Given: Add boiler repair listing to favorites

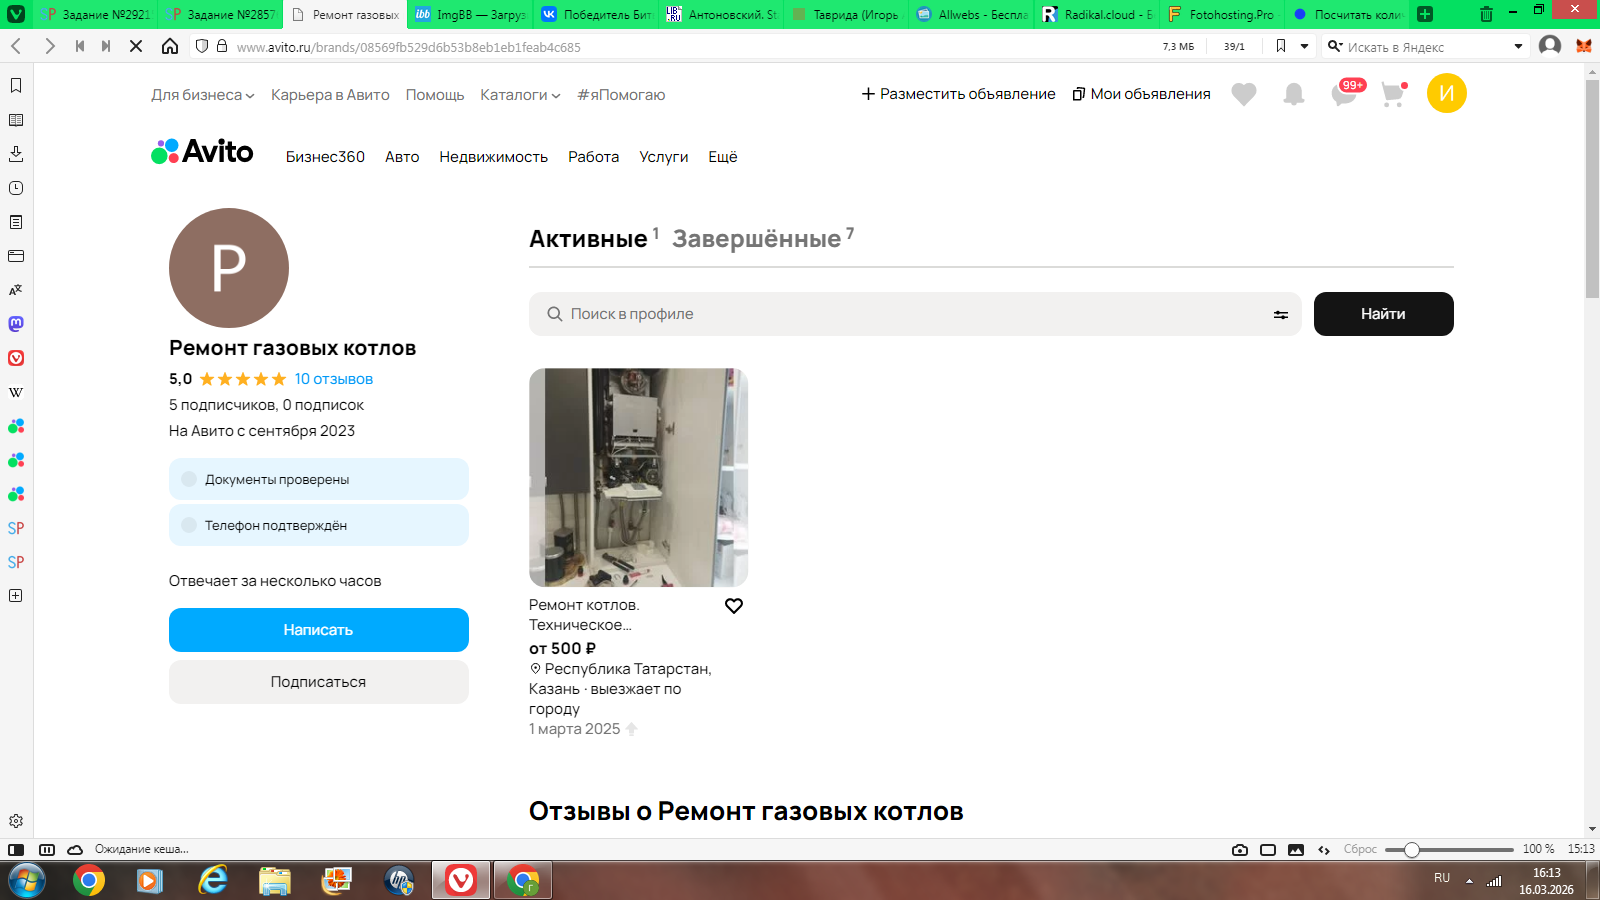Looking at the screenshot, I should click(734, 606).
